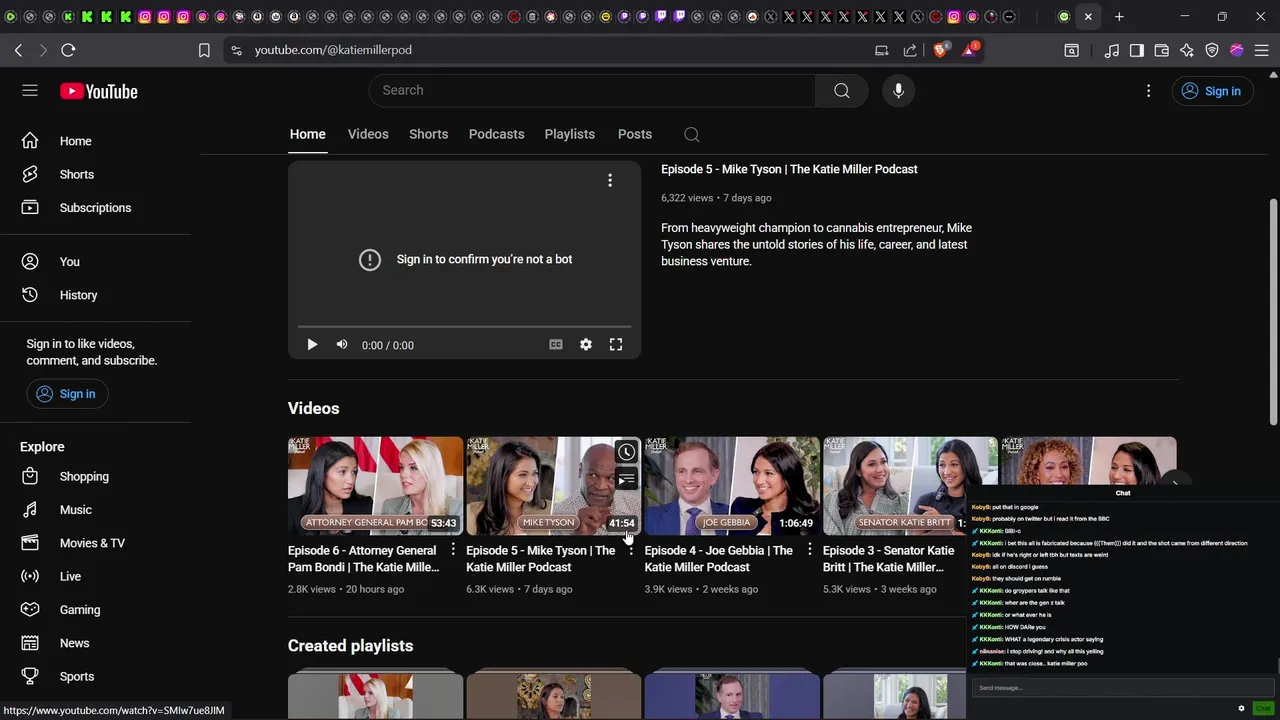Open Brave Leo AI sparkle icon

tap(1187, 50)
